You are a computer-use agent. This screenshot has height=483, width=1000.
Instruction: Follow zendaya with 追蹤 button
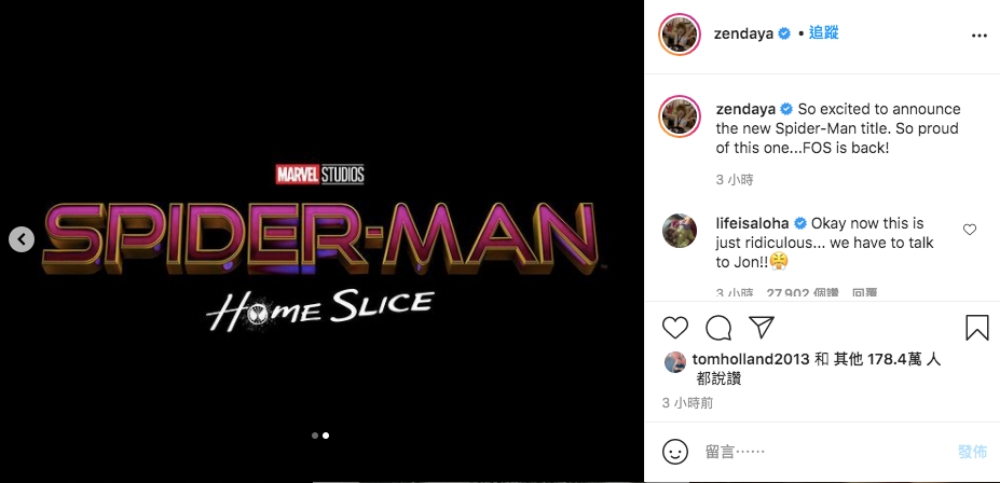click(x=824, y=33)
